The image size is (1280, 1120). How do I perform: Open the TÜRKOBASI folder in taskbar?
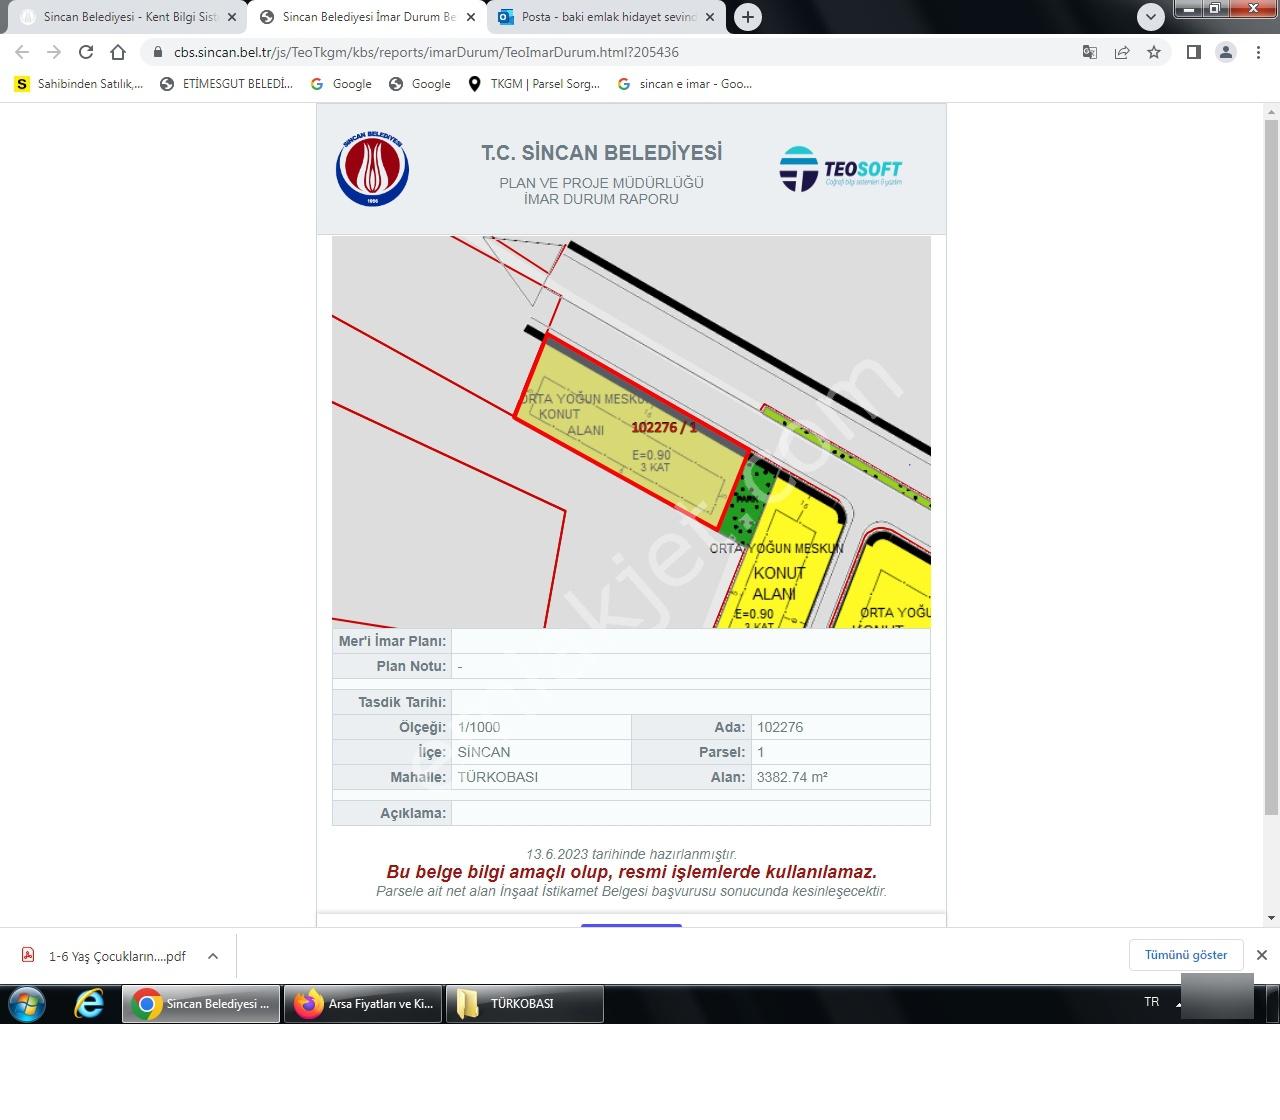525,1003
